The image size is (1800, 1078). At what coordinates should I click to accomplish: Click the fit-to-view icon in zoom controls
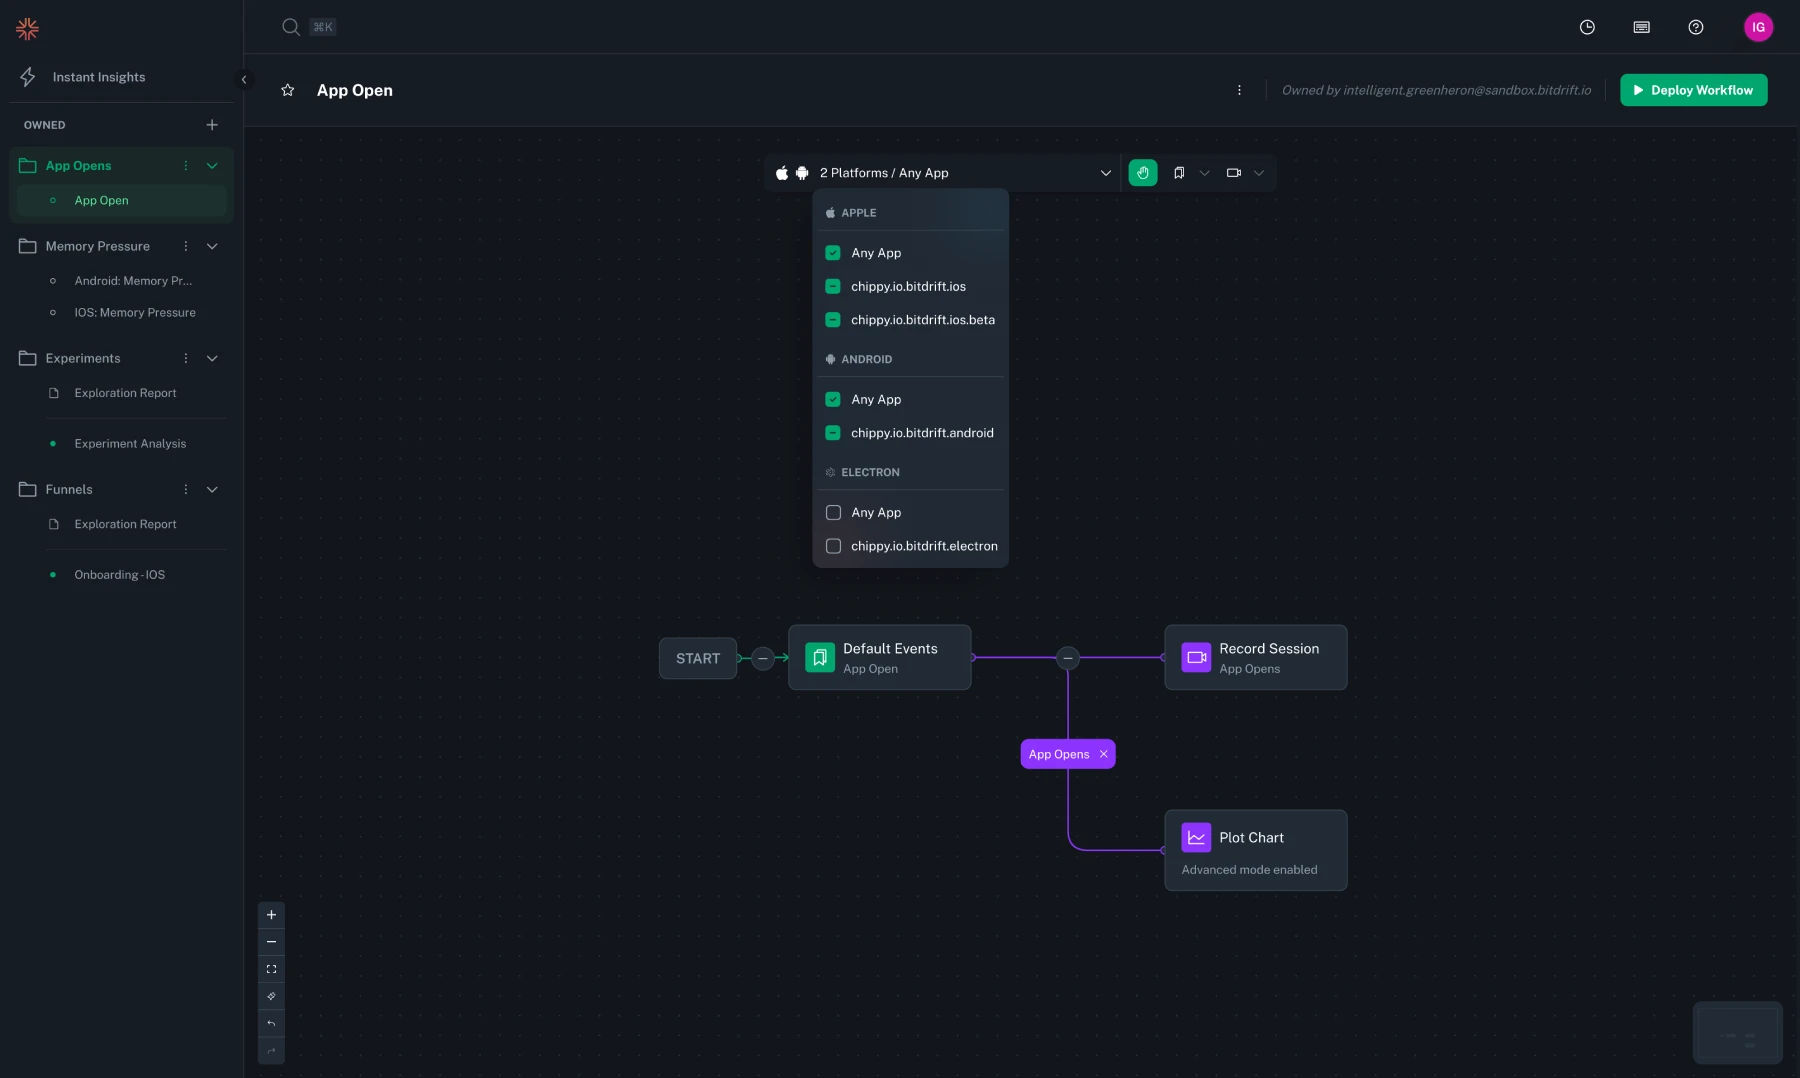click(271, 969)
